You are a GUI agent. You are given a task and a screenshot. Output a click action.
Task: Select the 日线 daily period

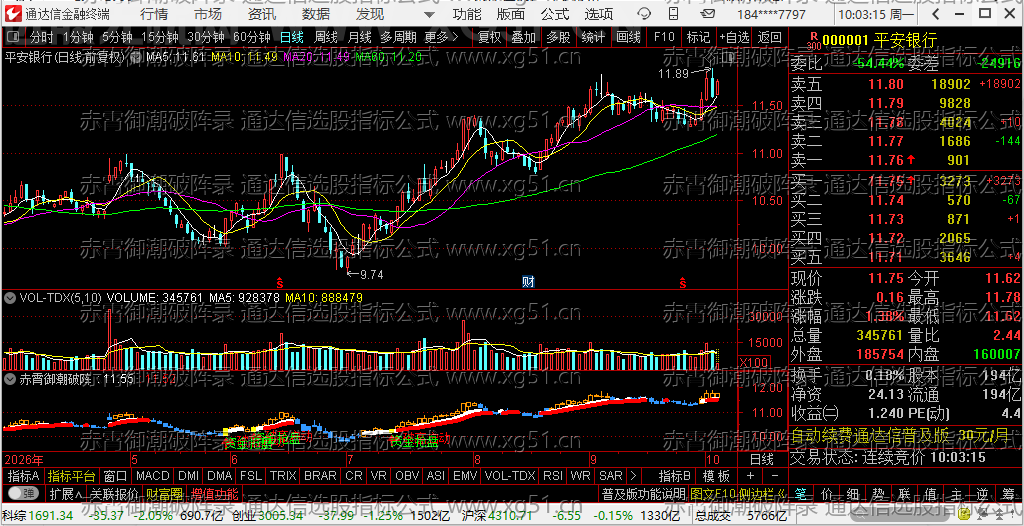pos(292,37)
